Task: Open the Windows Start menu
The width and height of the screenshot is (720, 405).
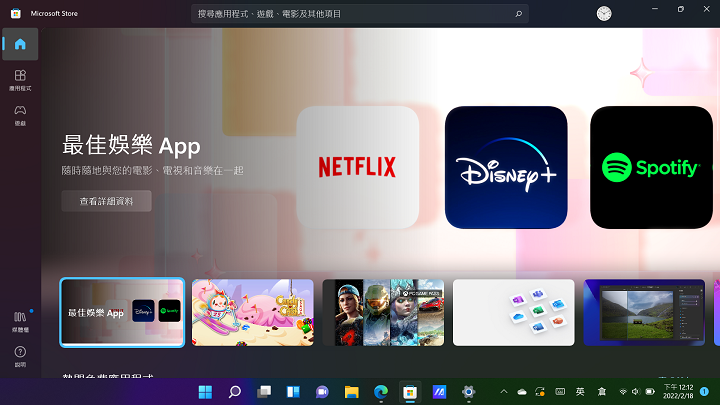Action: pyautogui.click(x=205, y=392)
